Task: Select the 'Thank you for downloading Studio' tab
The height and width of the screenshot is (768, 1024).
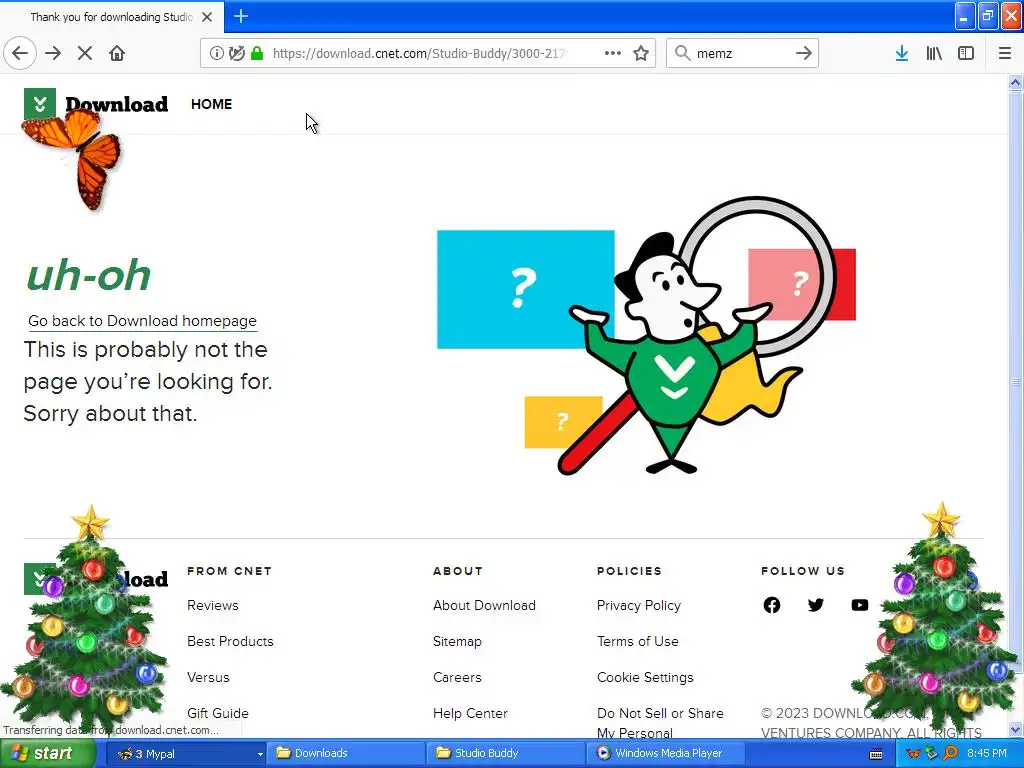Action: [x=112, y=17]
